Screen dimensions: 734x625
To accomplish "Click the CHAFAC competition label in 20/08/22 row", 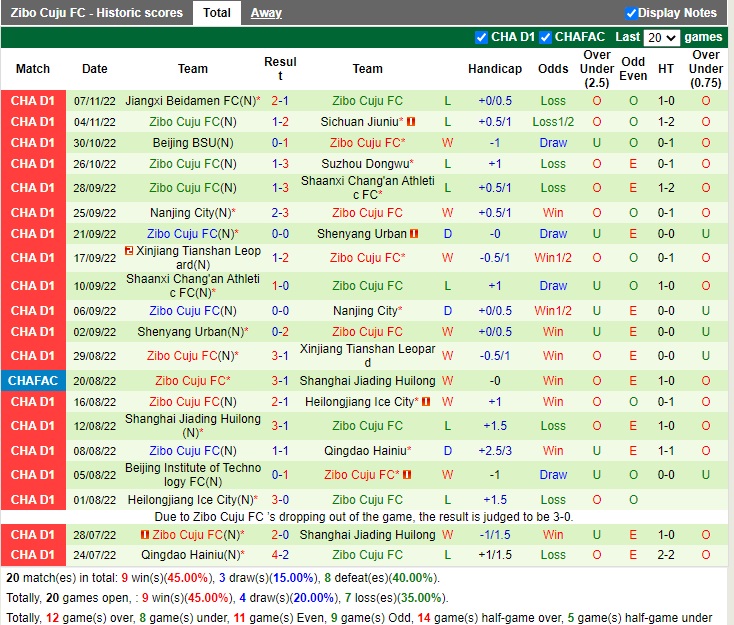I will [x=33, y=381].
